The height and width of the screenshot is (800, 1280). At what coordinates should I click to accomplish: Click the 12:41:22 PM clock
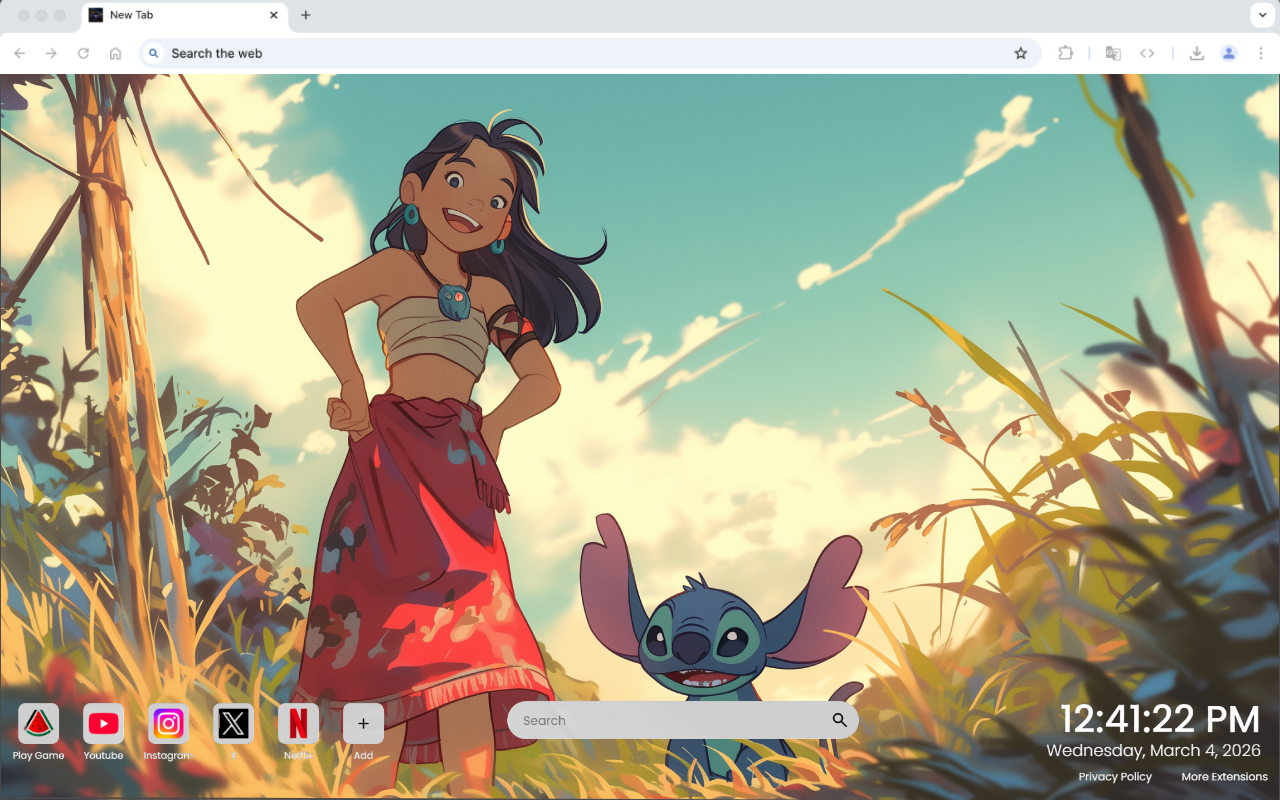pos(1160,720)
